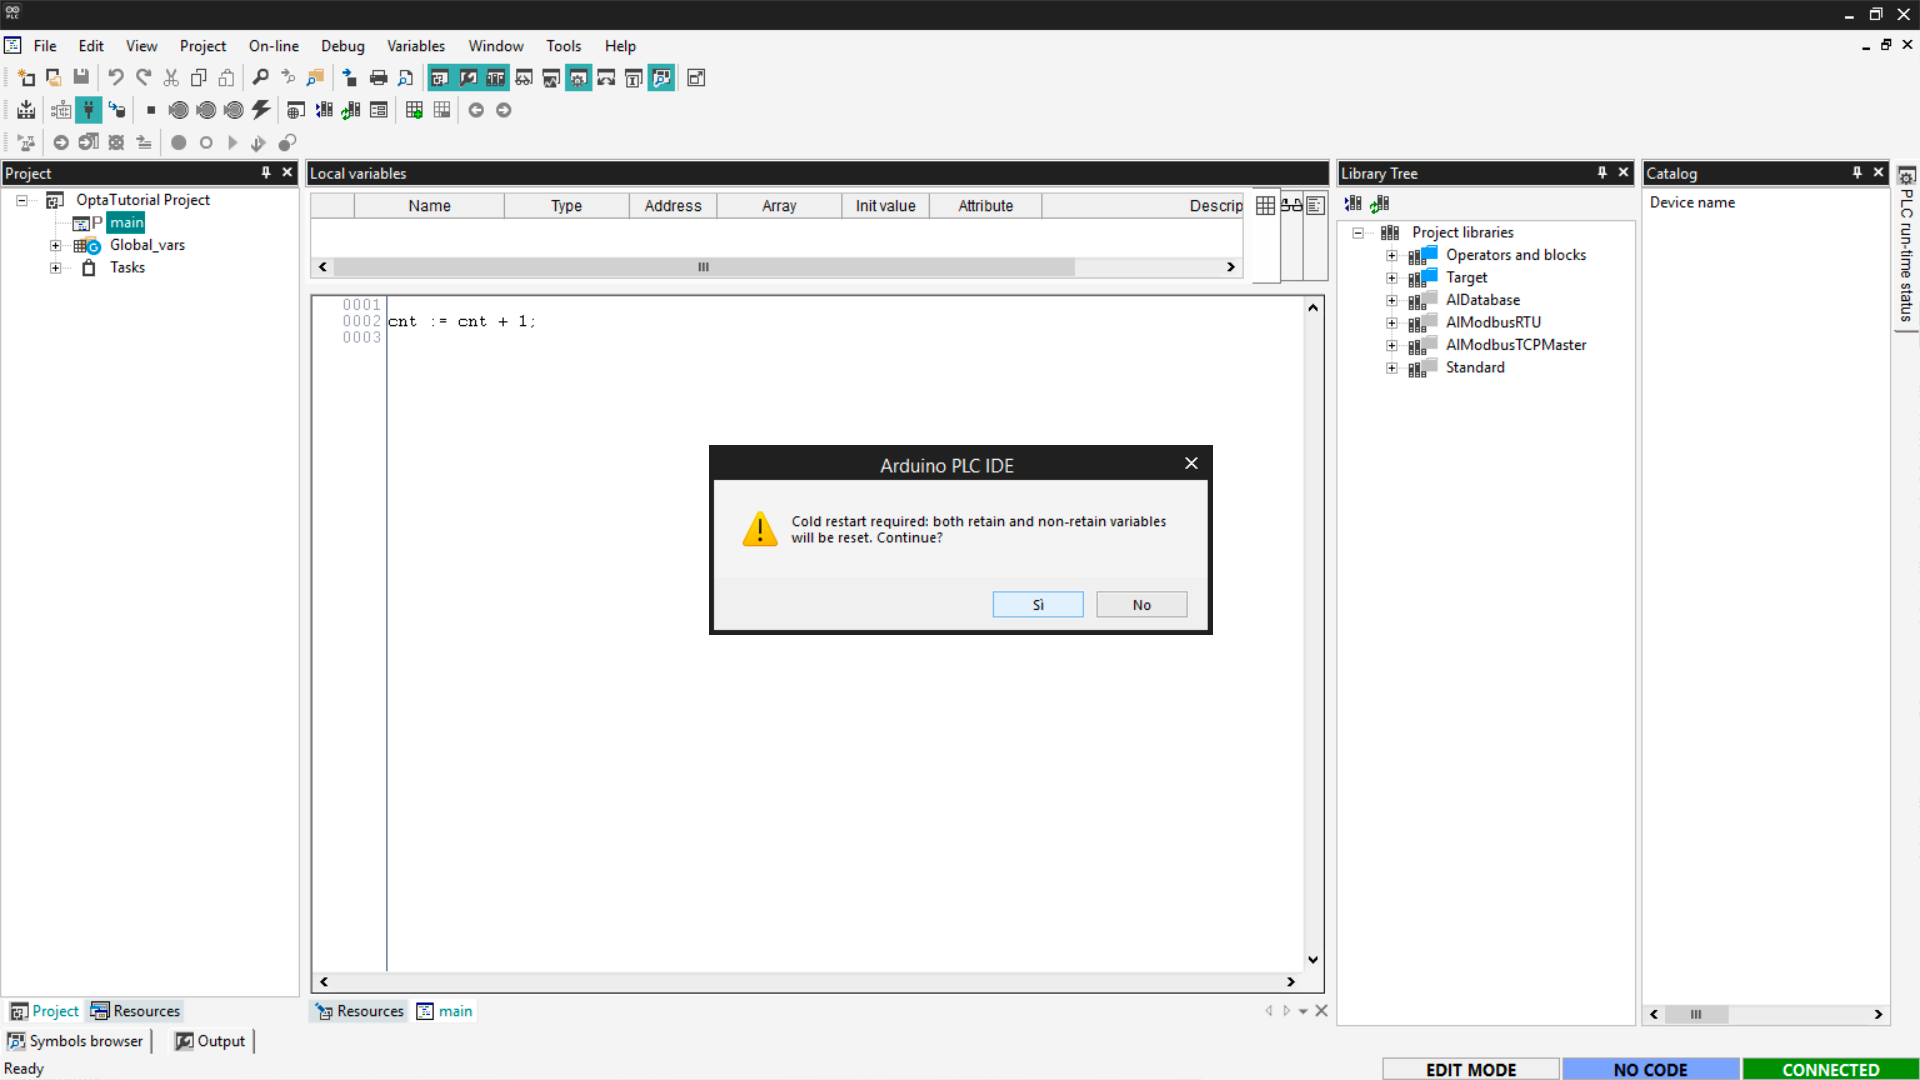Expand the Global_vars tree node
The height and width of the screenshot is (1080, 1920).
tap(56, 245)
